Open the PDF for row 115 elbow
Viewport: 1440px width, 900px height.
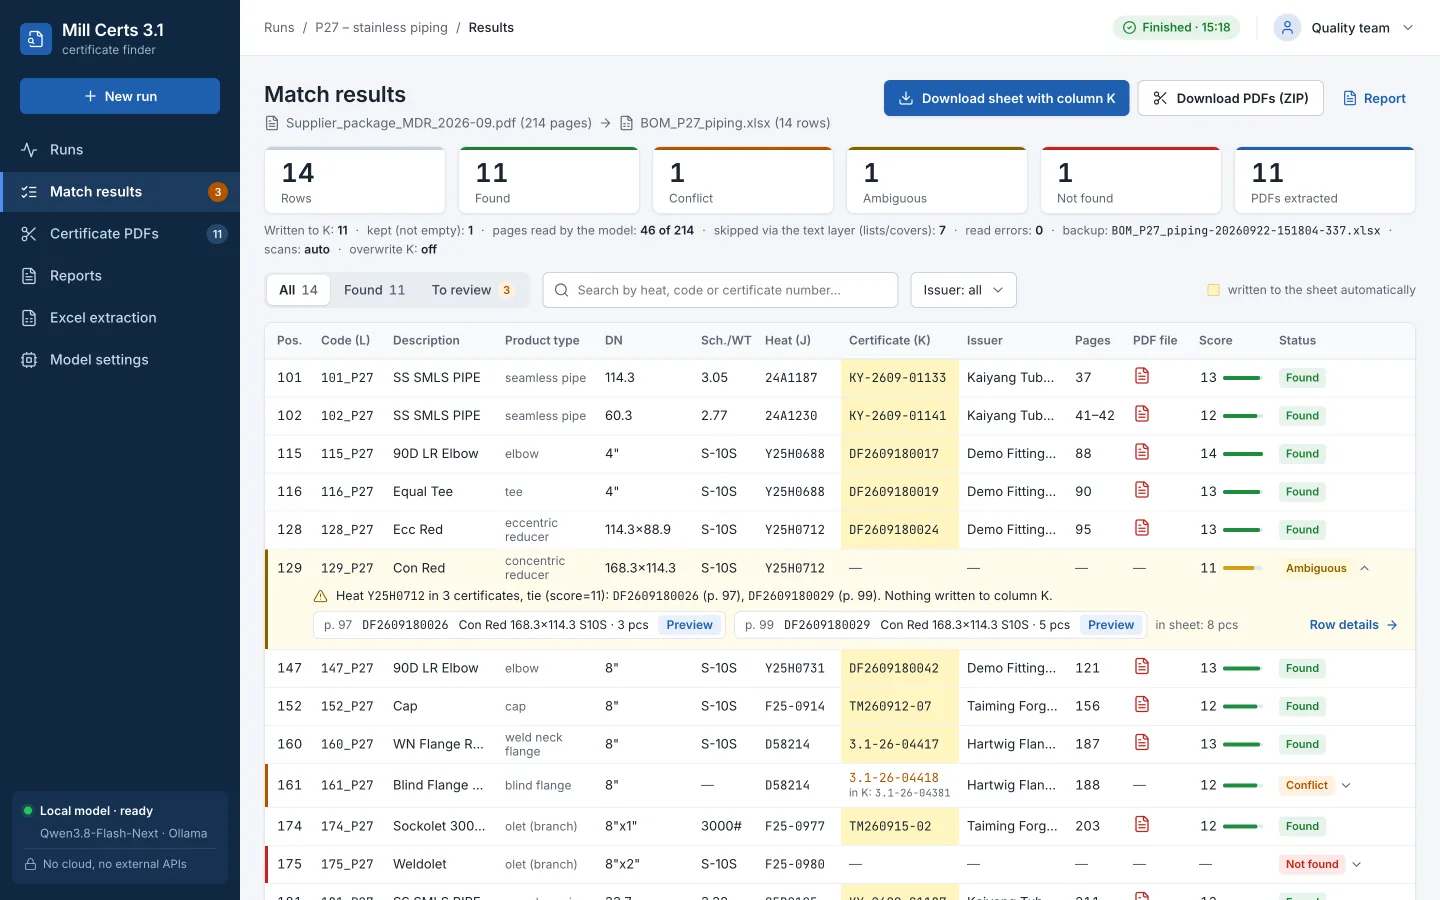pos(1142,452)
